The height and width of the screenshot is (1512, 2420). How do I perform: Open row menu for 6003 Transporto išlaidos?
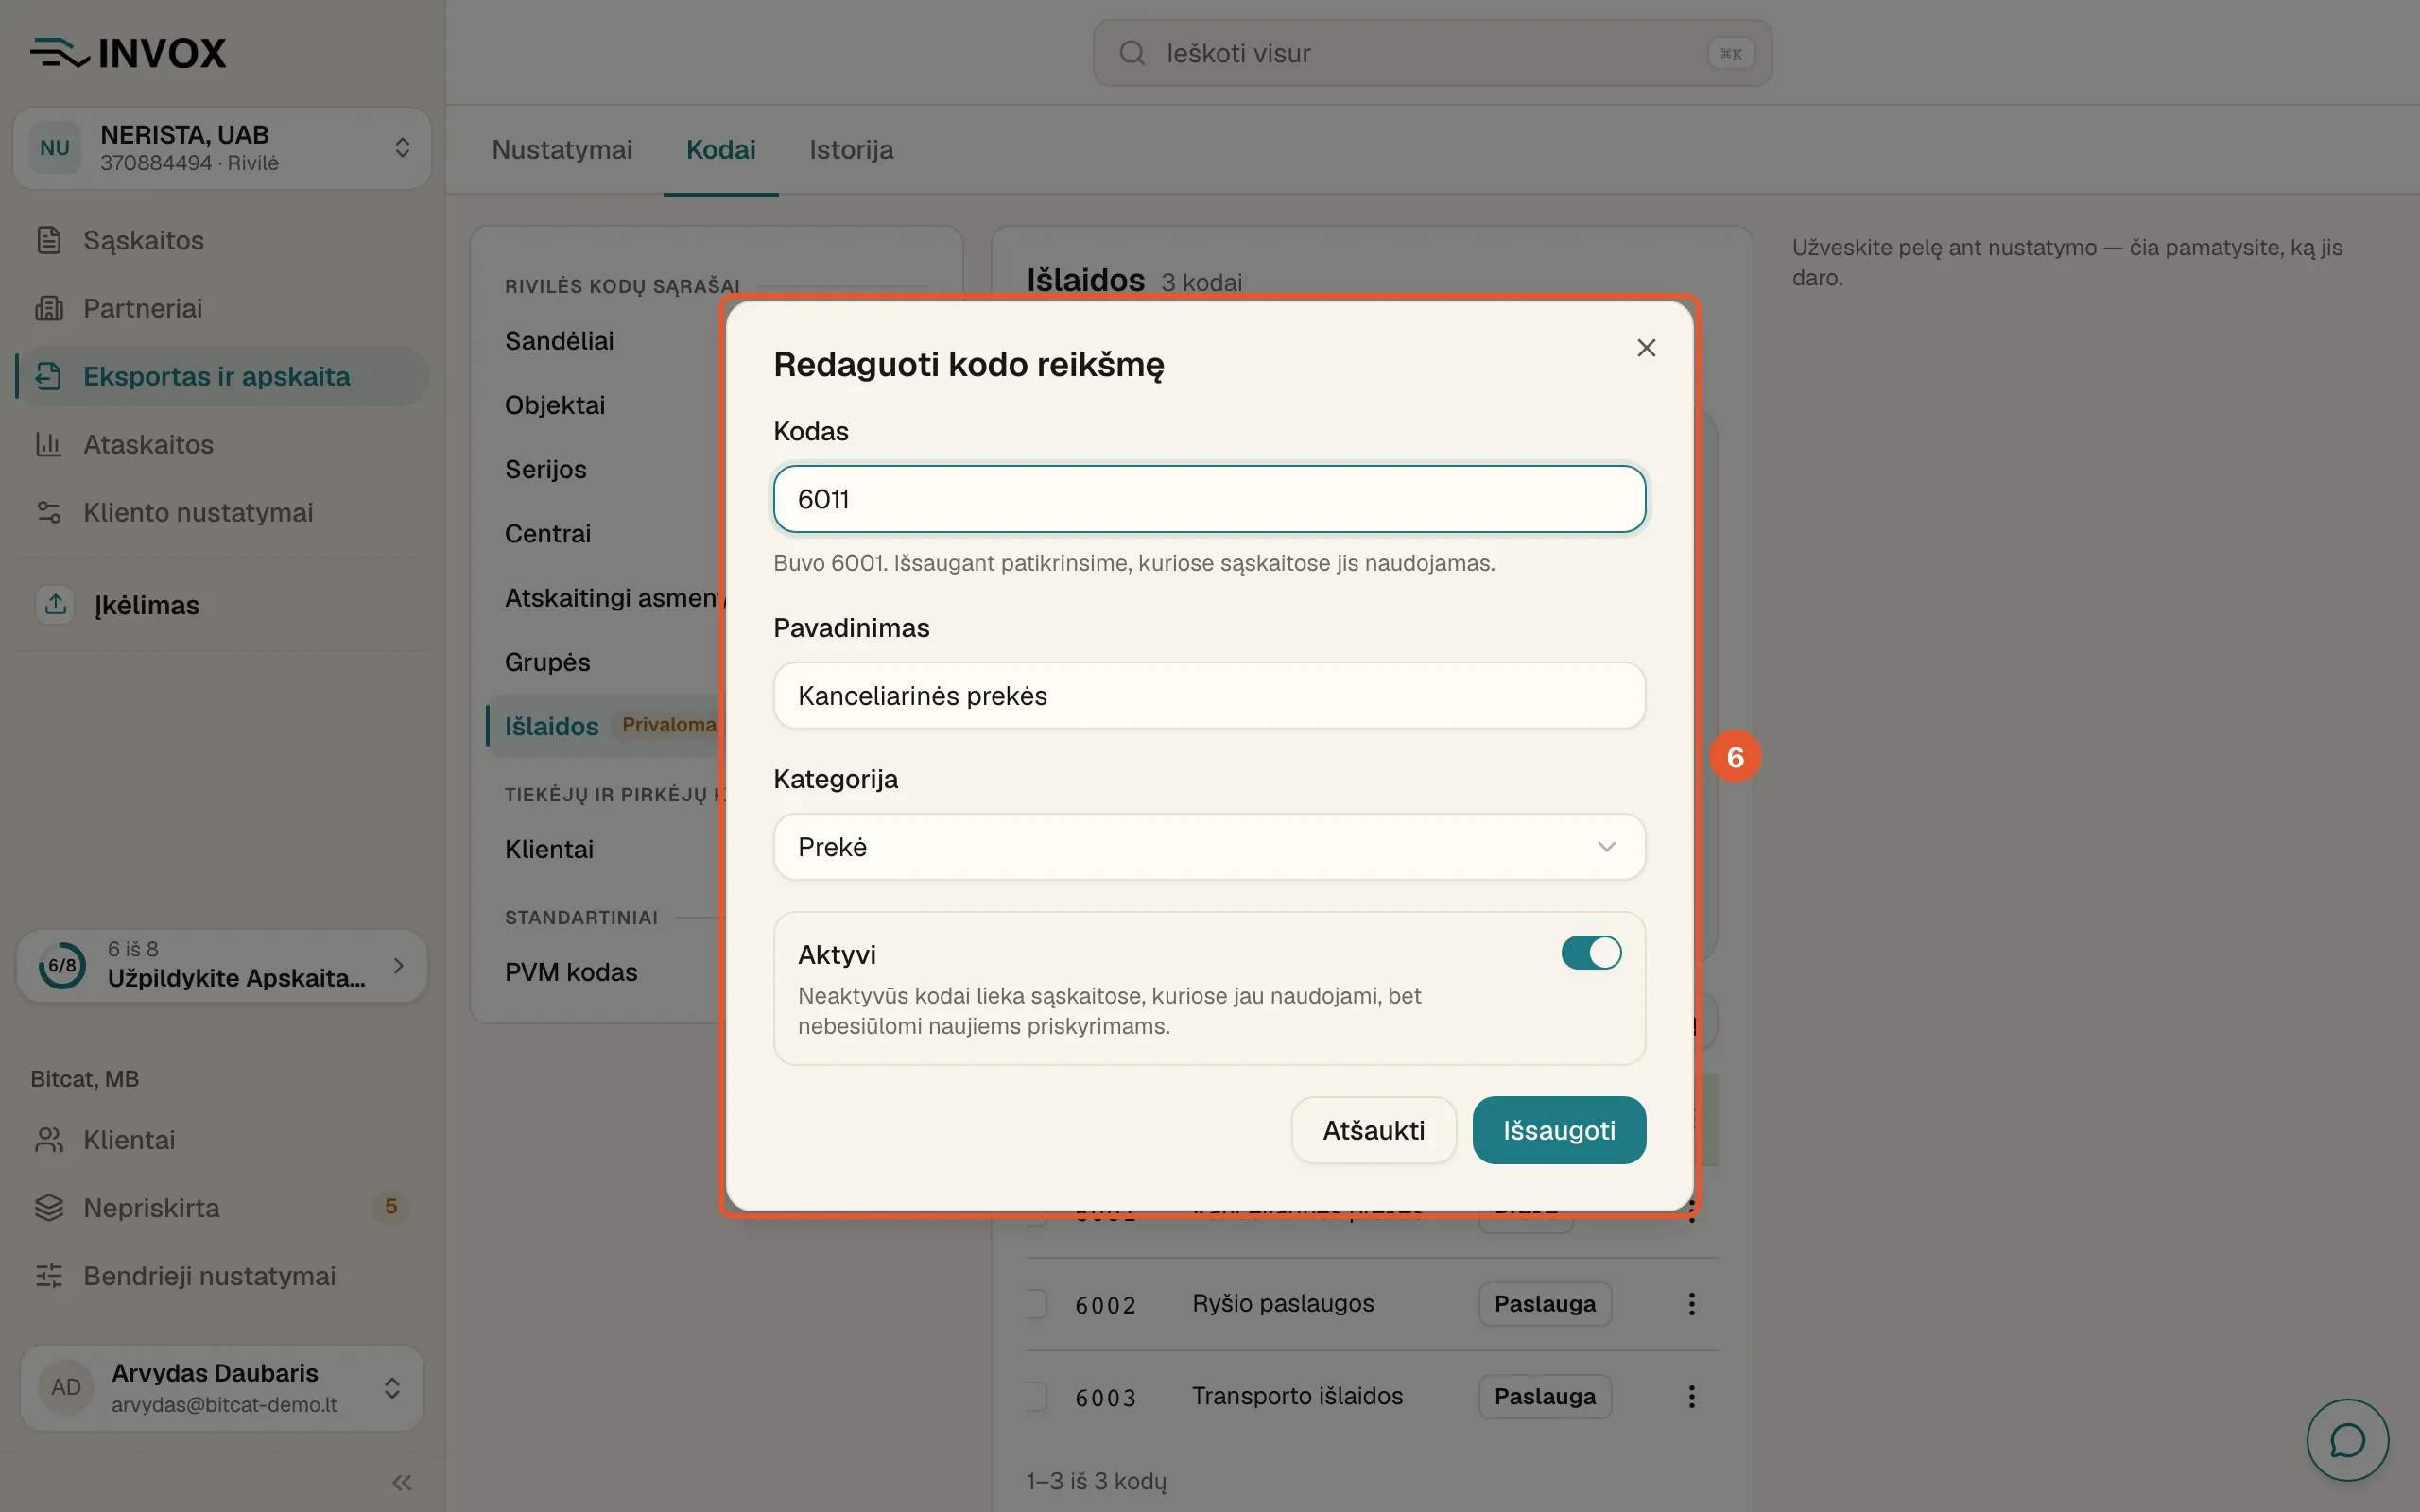1691,1397
